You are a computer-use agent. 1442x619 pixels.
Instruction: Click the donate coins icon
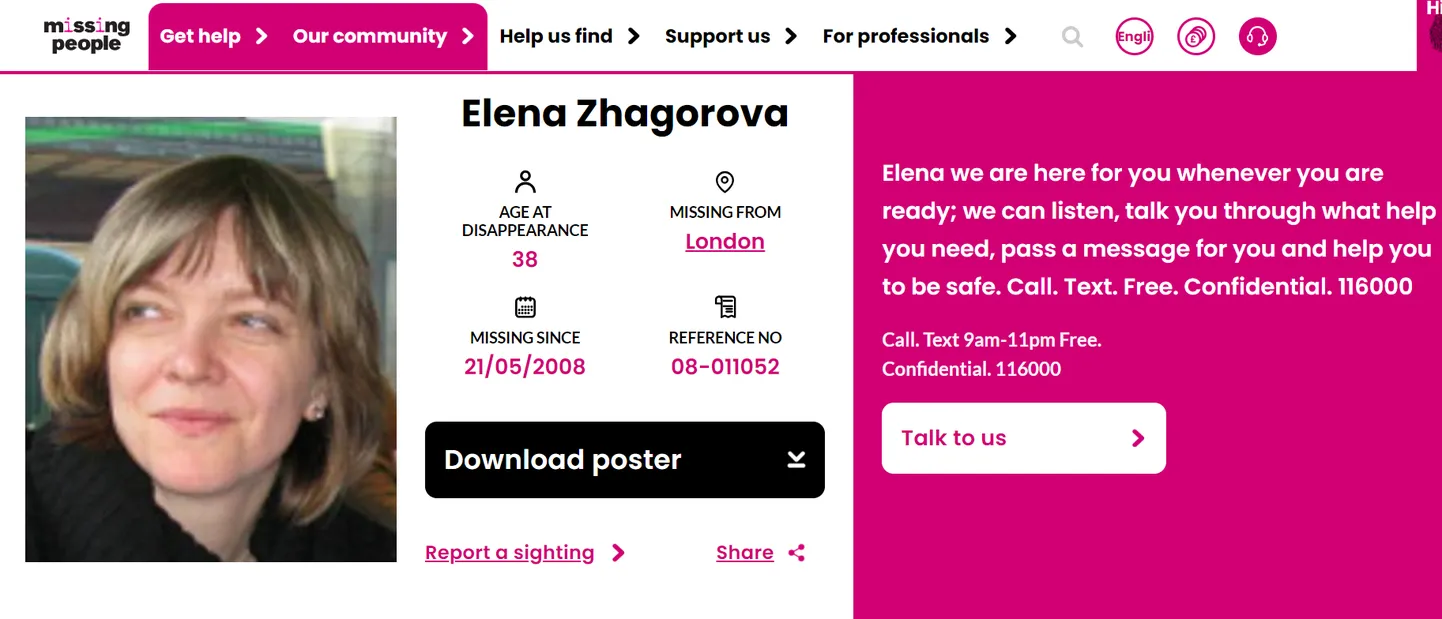coord(1196,37)
